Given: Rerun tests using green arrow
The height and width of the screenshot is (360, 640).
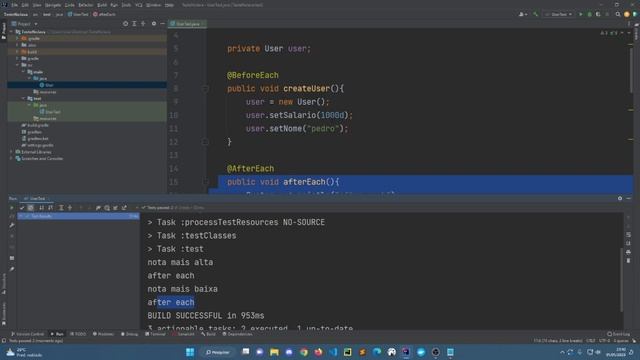Looking at the screenshot, I should pyautogui.click(x=11, y=208).
